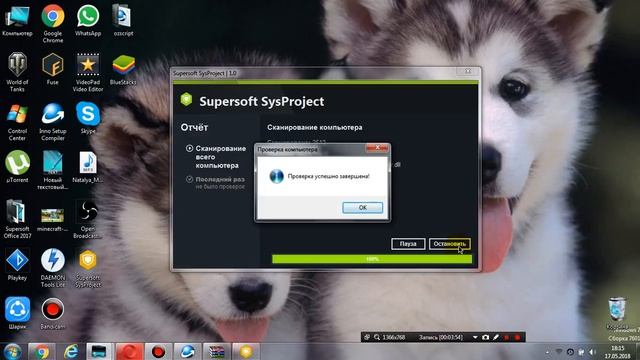Open the recording bar dropdown arrow
Viewport: 640px width, 360px height.
475,338
